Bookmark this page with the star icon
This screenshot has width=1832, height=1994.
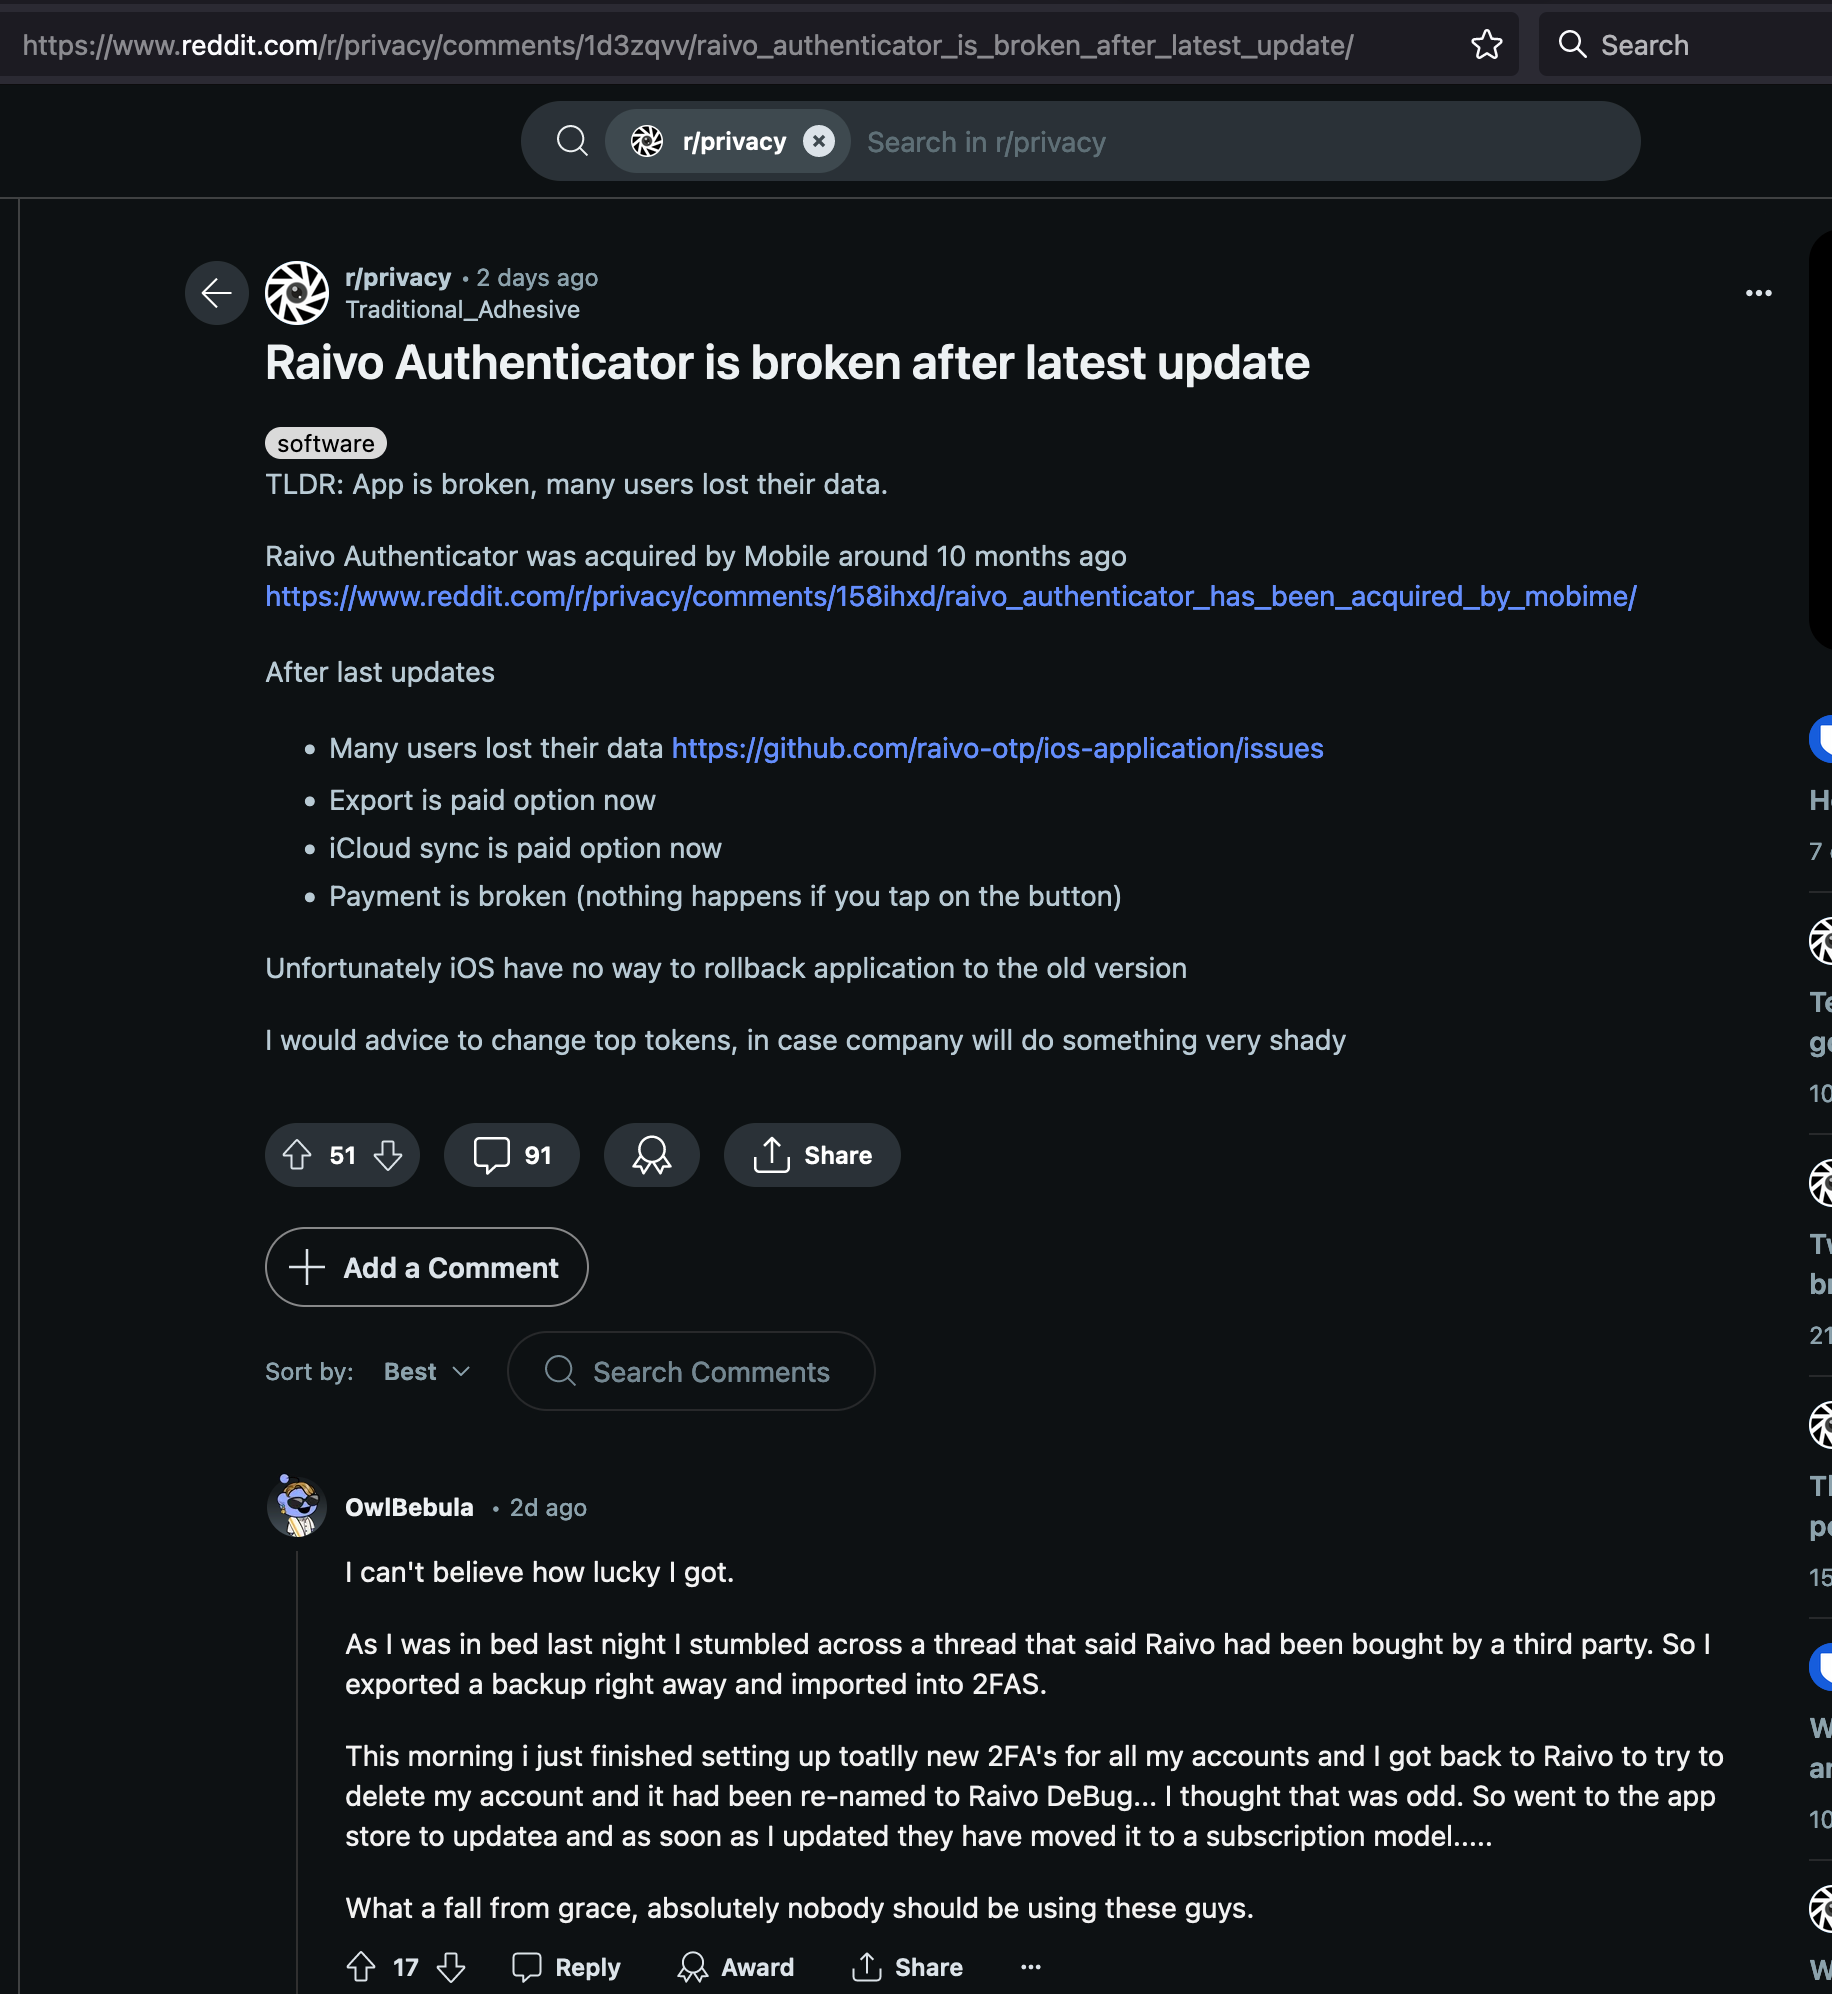coord(1486,45)
